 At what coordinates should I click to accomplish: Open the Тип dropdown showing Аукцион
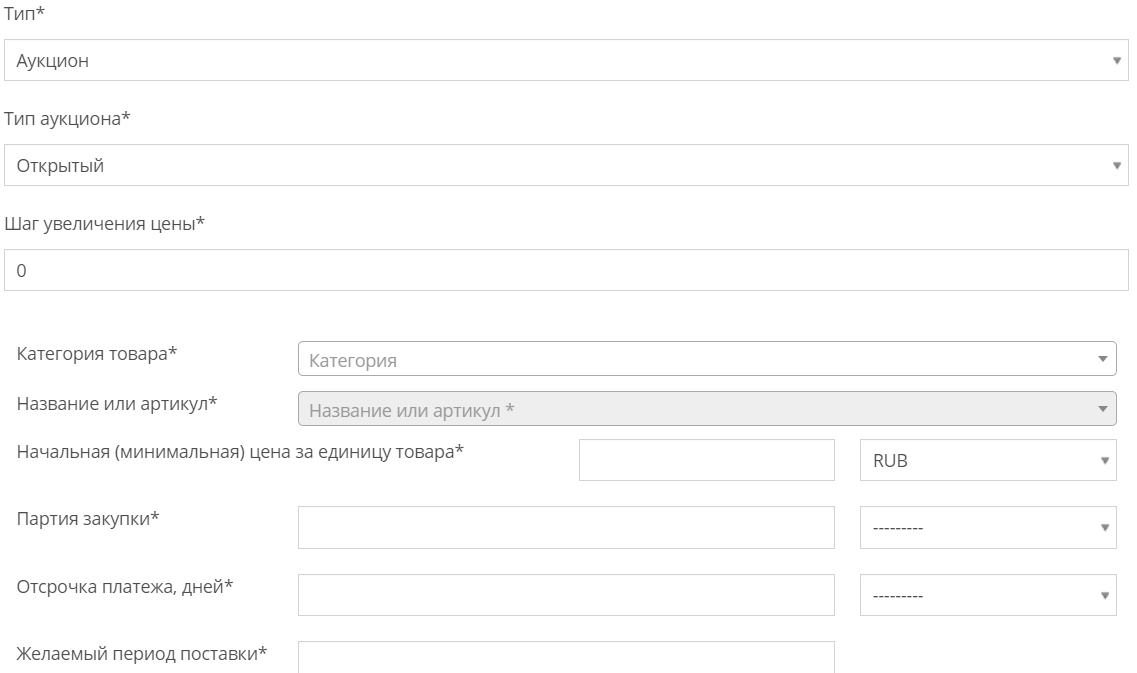click(x=566, y=61)
